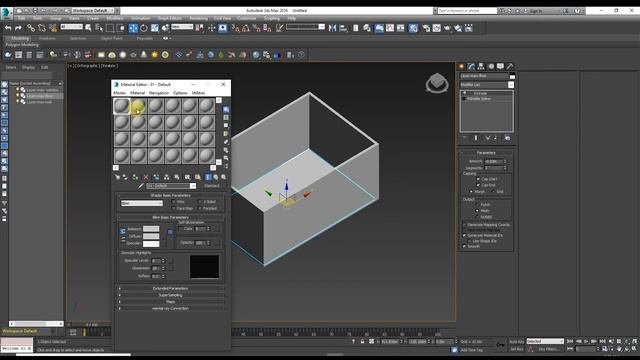Viewport: 640px width, 360px height.
Task: Expand the Maps rollout
Action: click(171, 302)
